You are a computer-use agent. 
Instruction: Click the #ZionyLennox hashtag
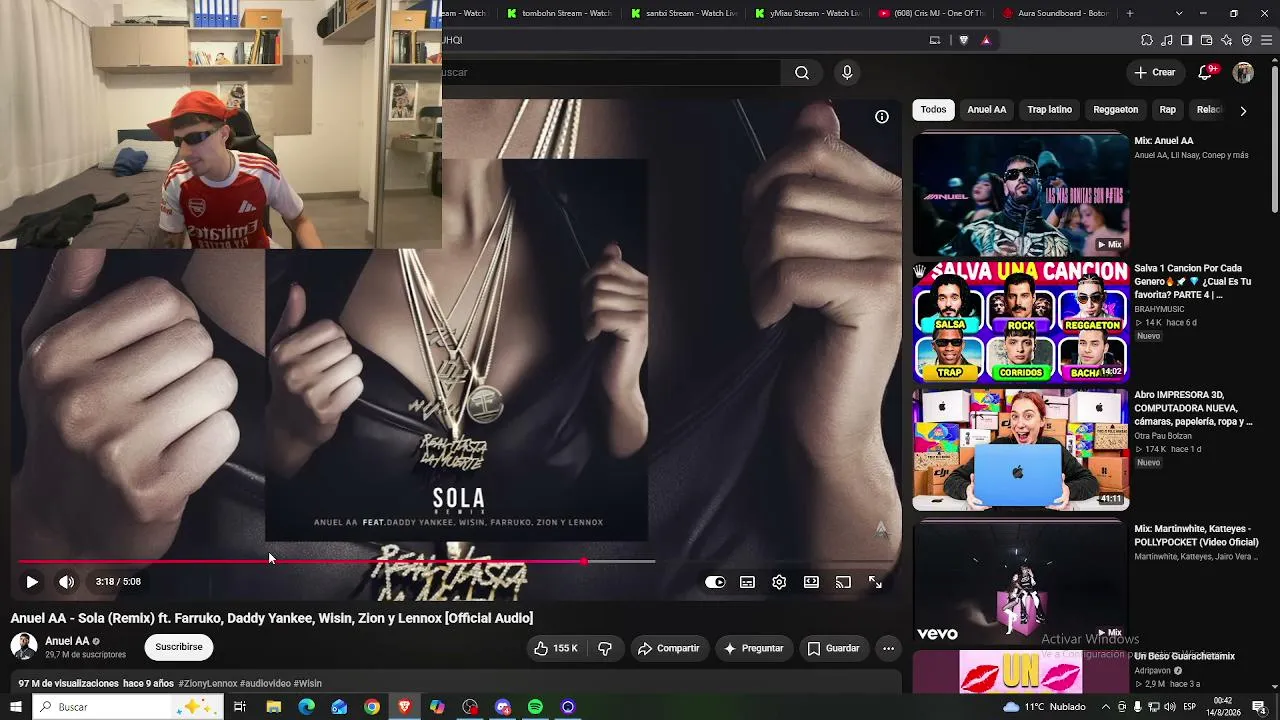[208, 684]
